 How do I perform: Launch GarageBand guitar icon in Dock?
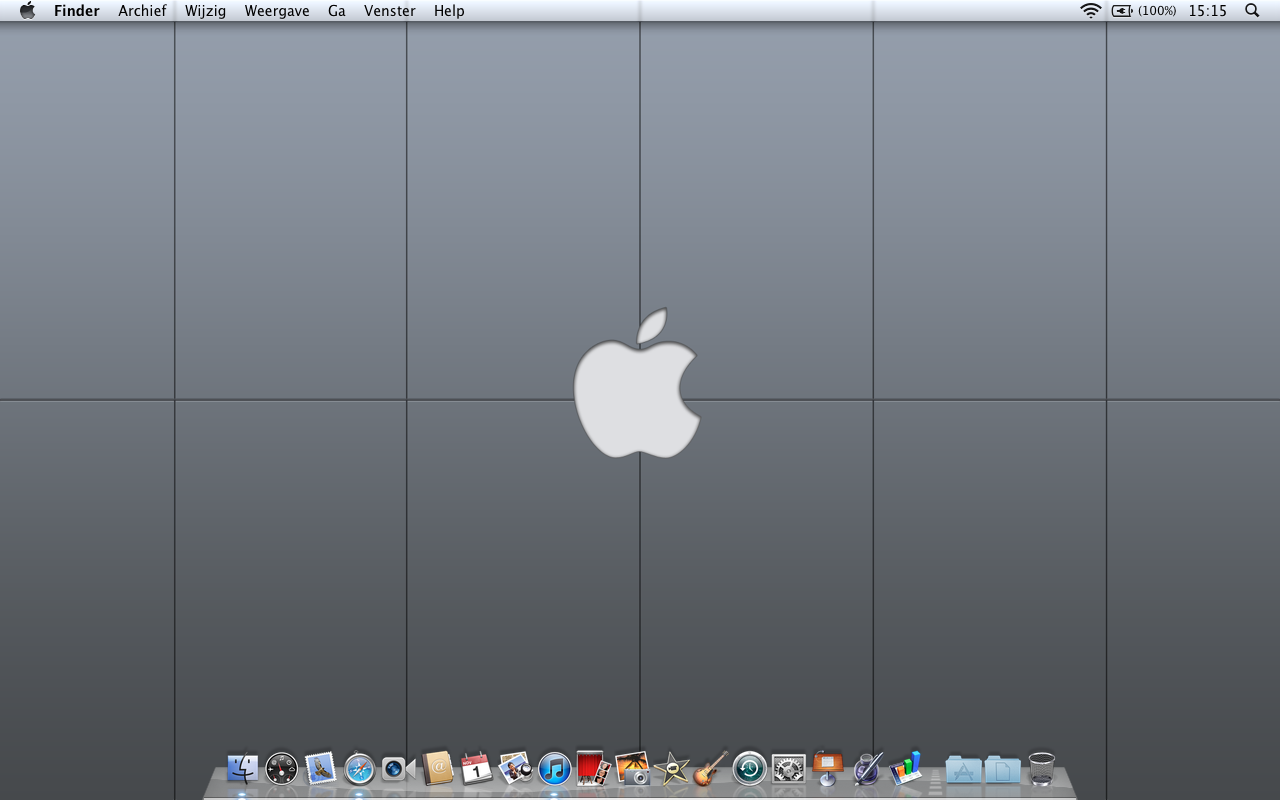[710, 768]
